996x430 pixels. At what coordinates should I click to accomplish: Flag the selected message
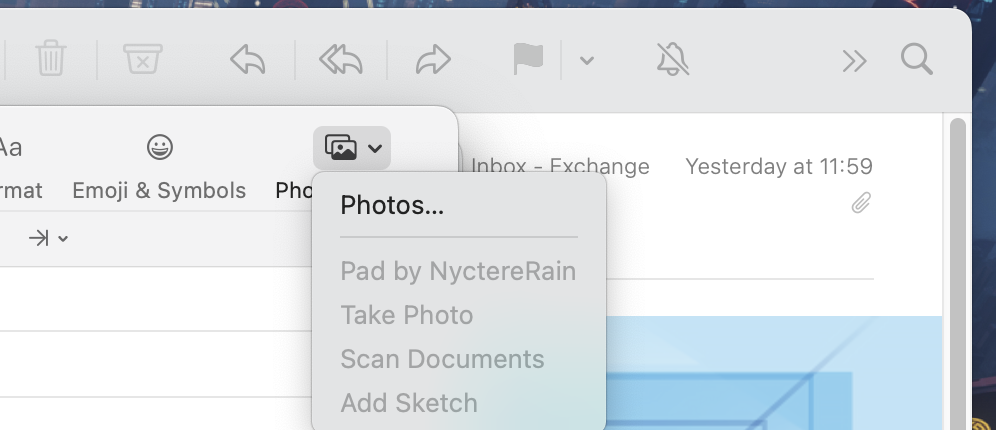(x=528, y=60)
